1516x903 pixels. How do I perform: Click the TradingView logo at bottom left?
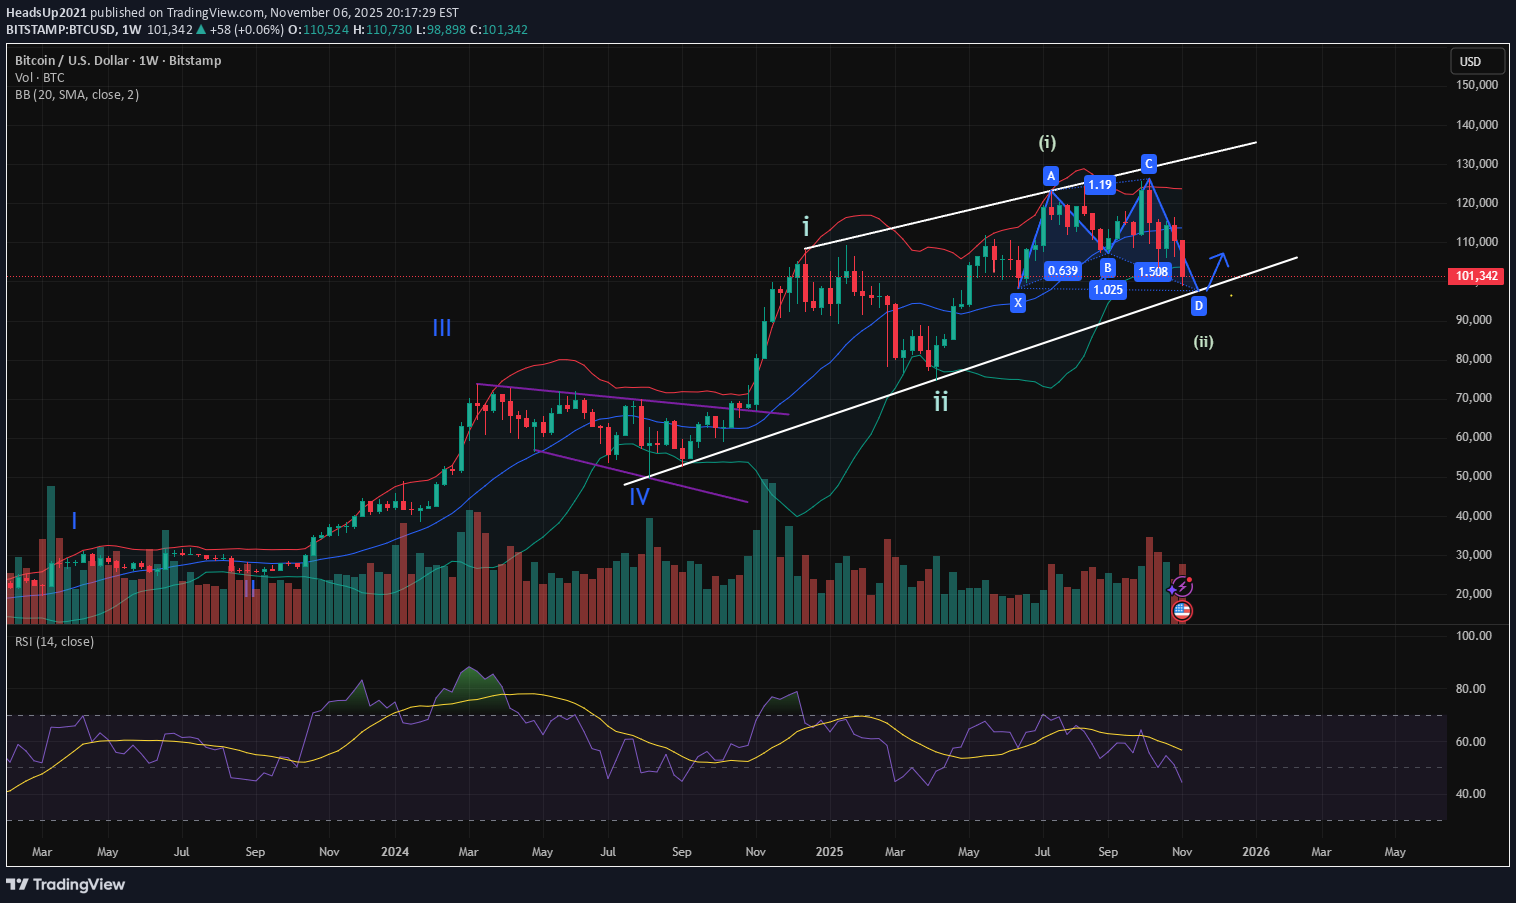pyautogui.click(x=66, y=884)
